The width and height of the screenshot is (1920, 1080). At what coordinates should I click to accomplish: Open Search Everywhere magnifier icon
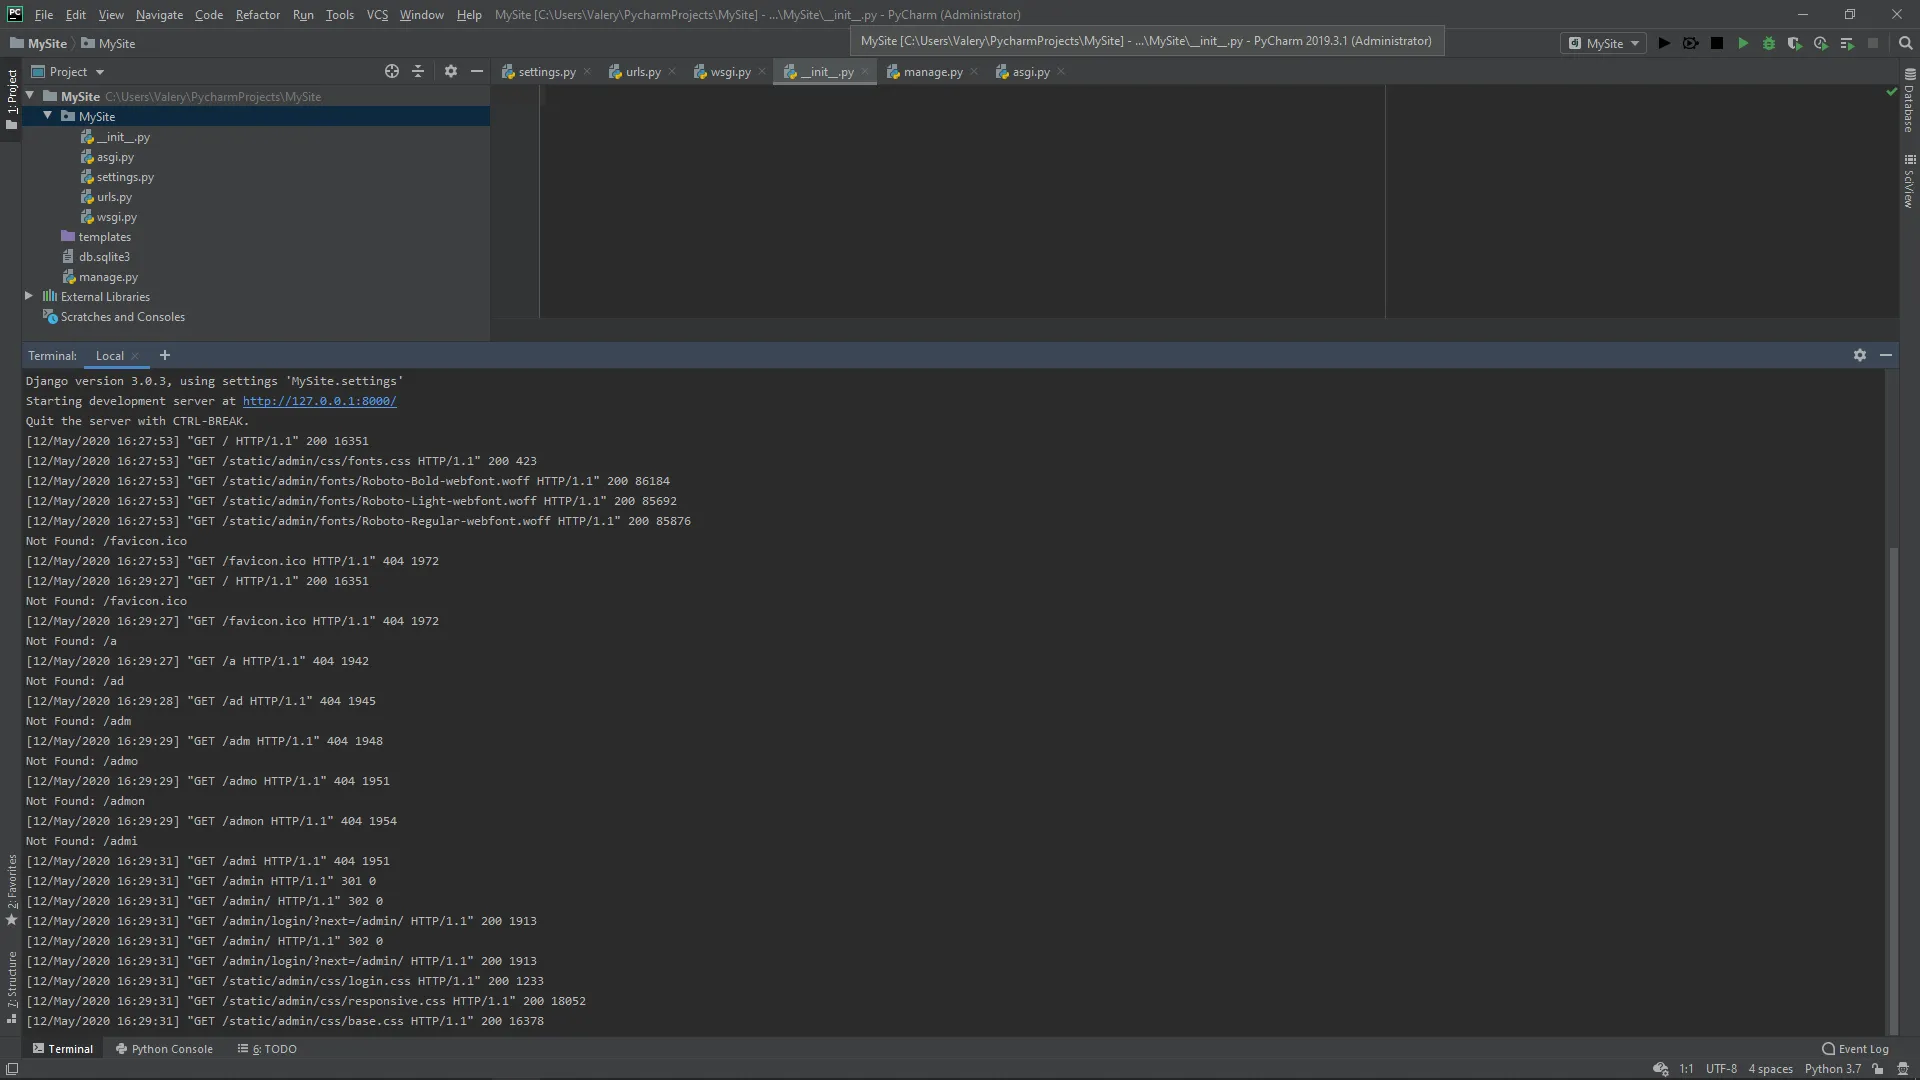point(1905,43)
